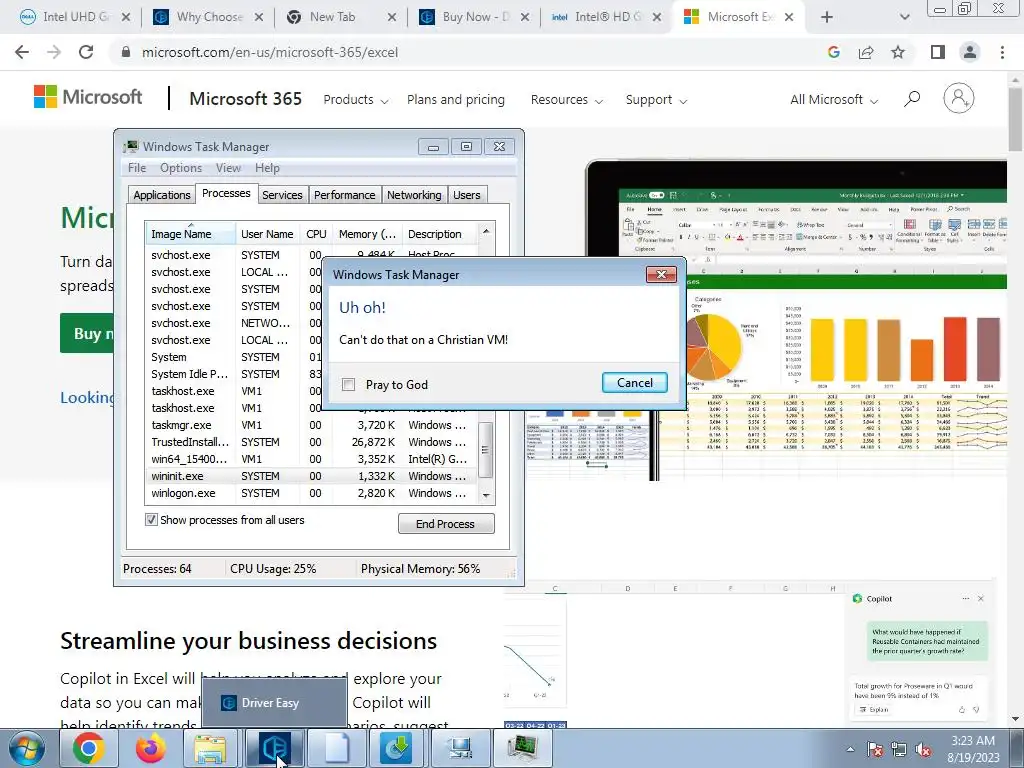The width and height of the screenshot is (1024, 768).
Task: Click the muted volume tray icon
Action: [923, 750]
